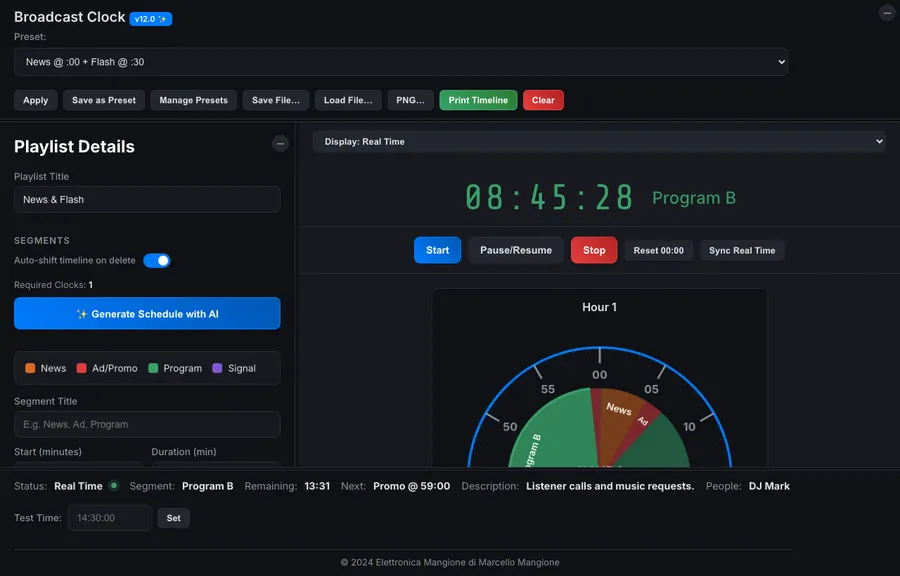Collapse the top header panel
The image size is (900, 576).
pyautogui.click(x=887, y=13)
